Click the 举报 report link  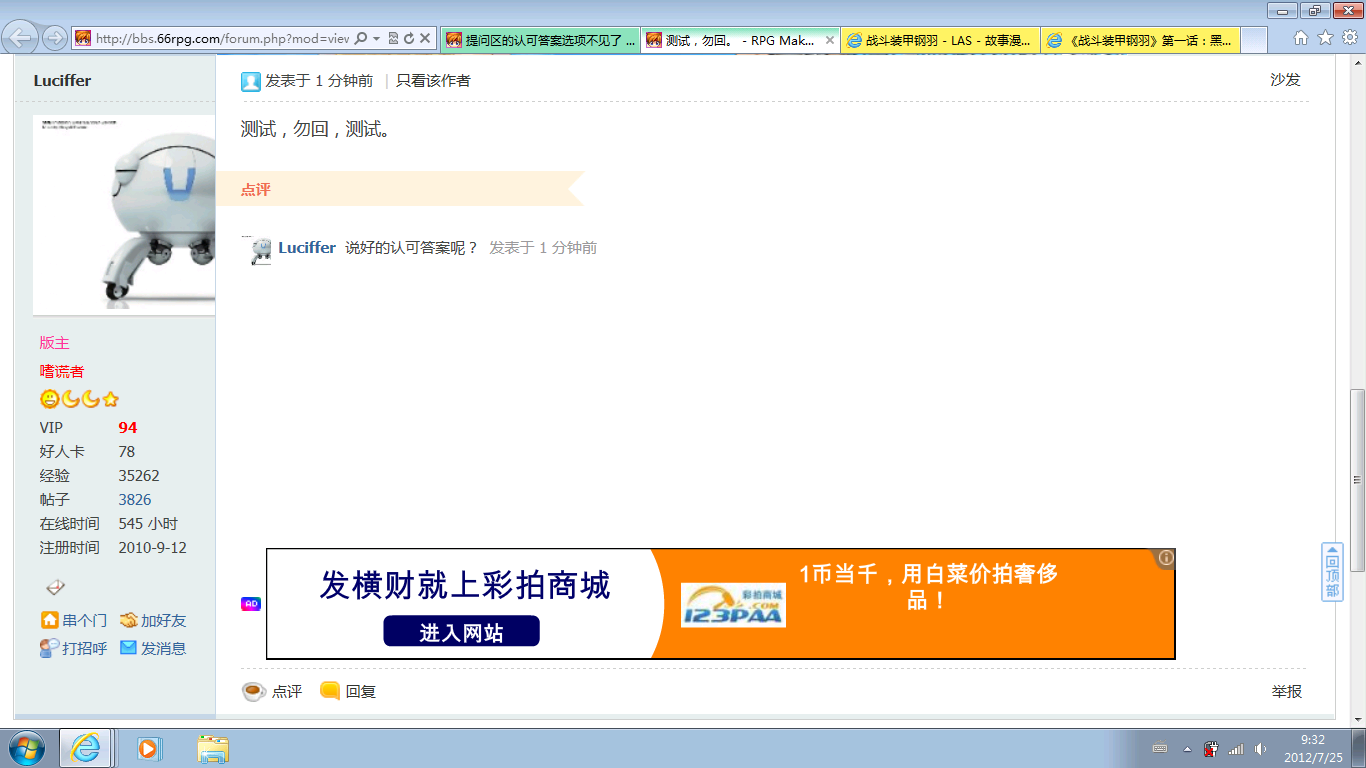pyautogui.click(x=1287, y=691)
